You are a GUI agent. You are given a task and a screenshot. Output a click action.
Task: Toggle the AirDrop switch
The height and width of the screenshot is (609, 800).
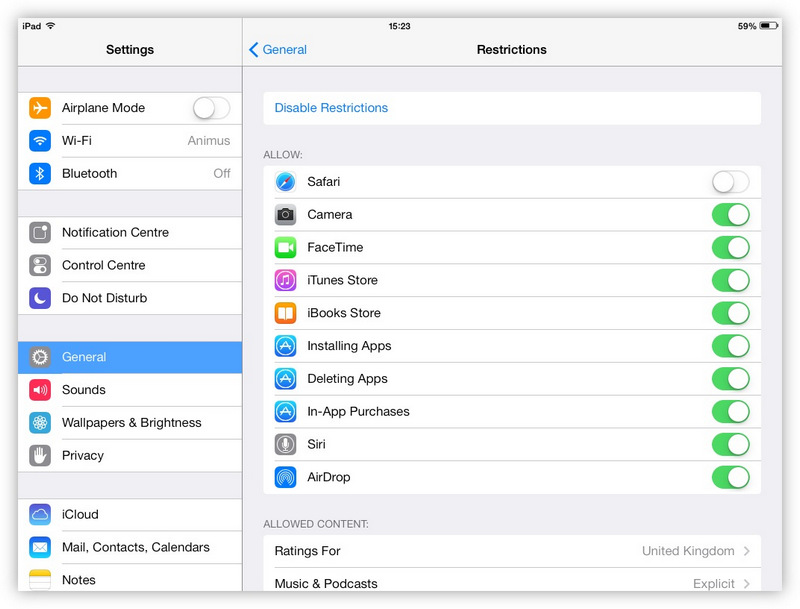pos(731,477)
